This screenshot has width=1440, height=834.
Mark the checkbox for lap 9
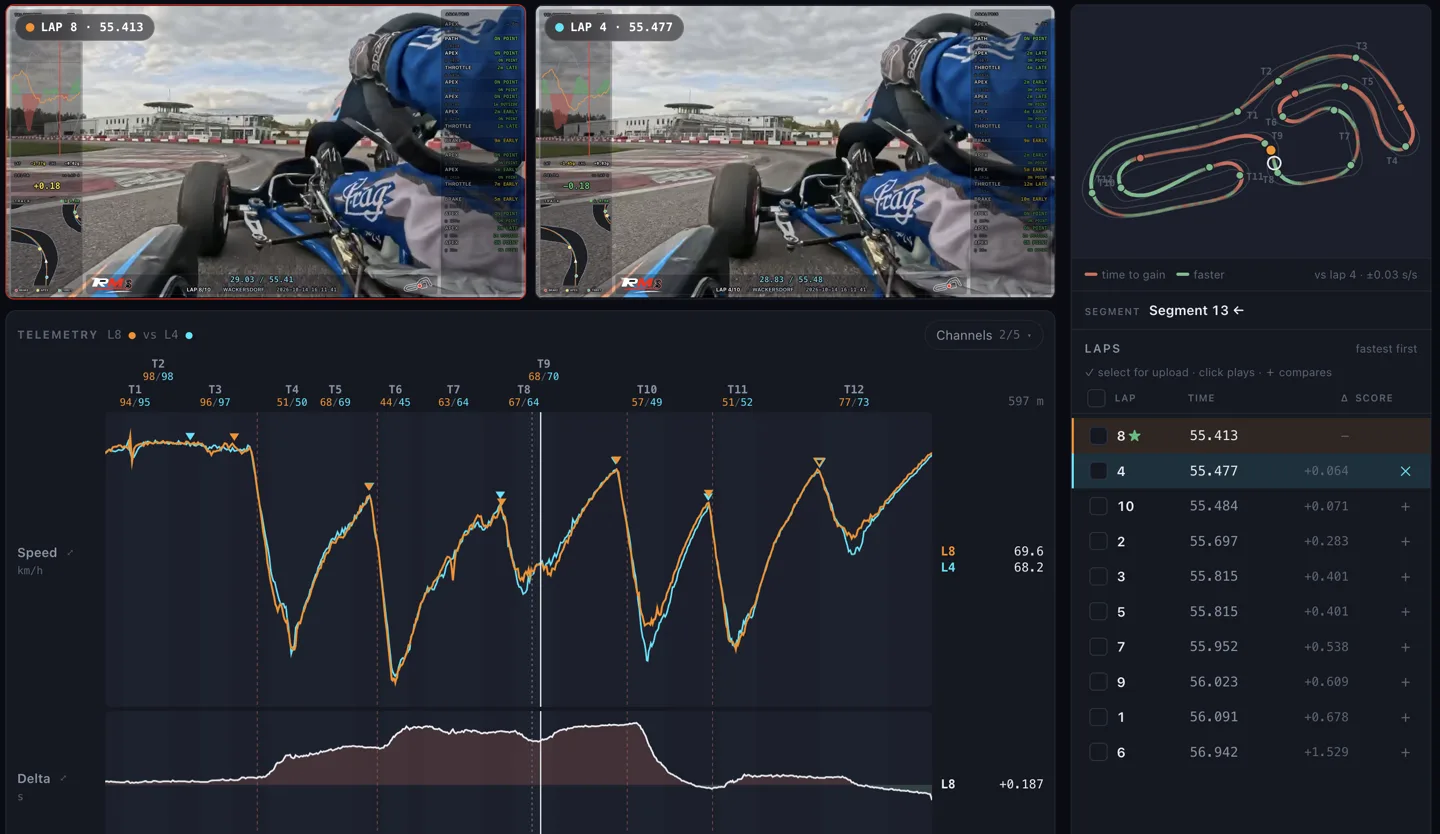1098,682
